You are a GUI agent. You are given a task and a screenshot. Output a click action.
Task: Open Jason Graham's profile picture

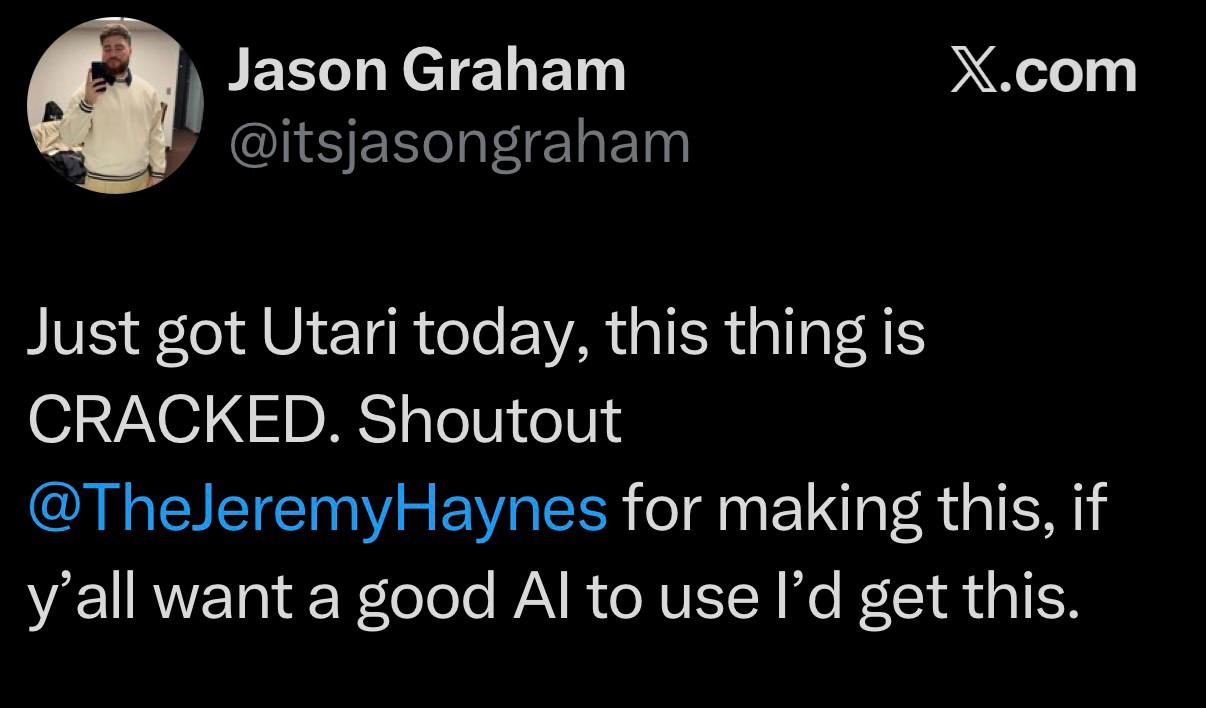point(116,104)
